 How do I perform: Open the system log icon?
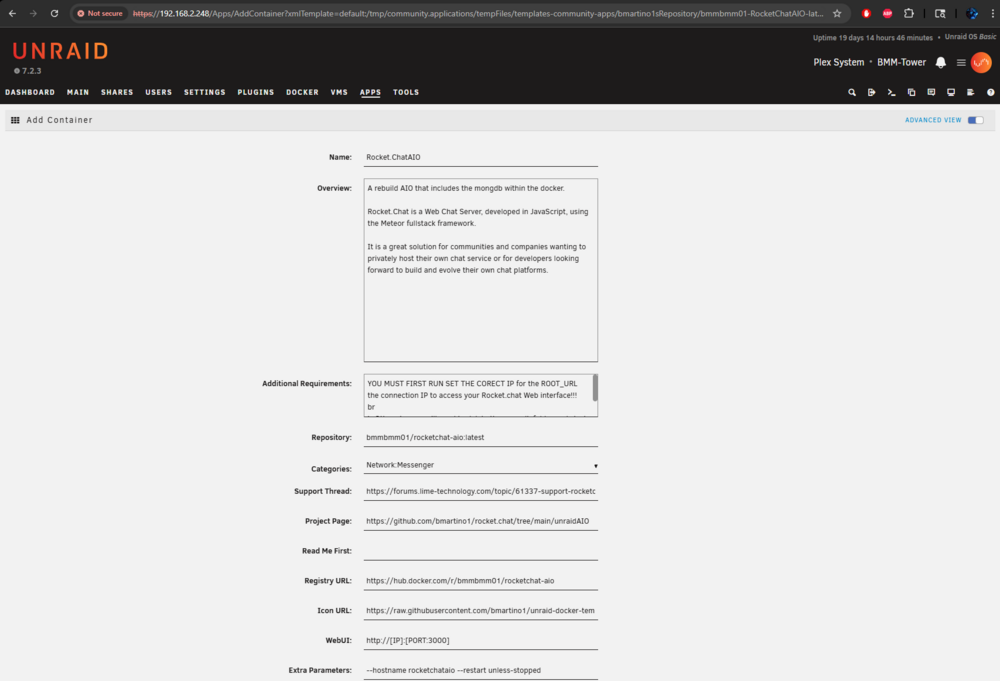[971, 92]
